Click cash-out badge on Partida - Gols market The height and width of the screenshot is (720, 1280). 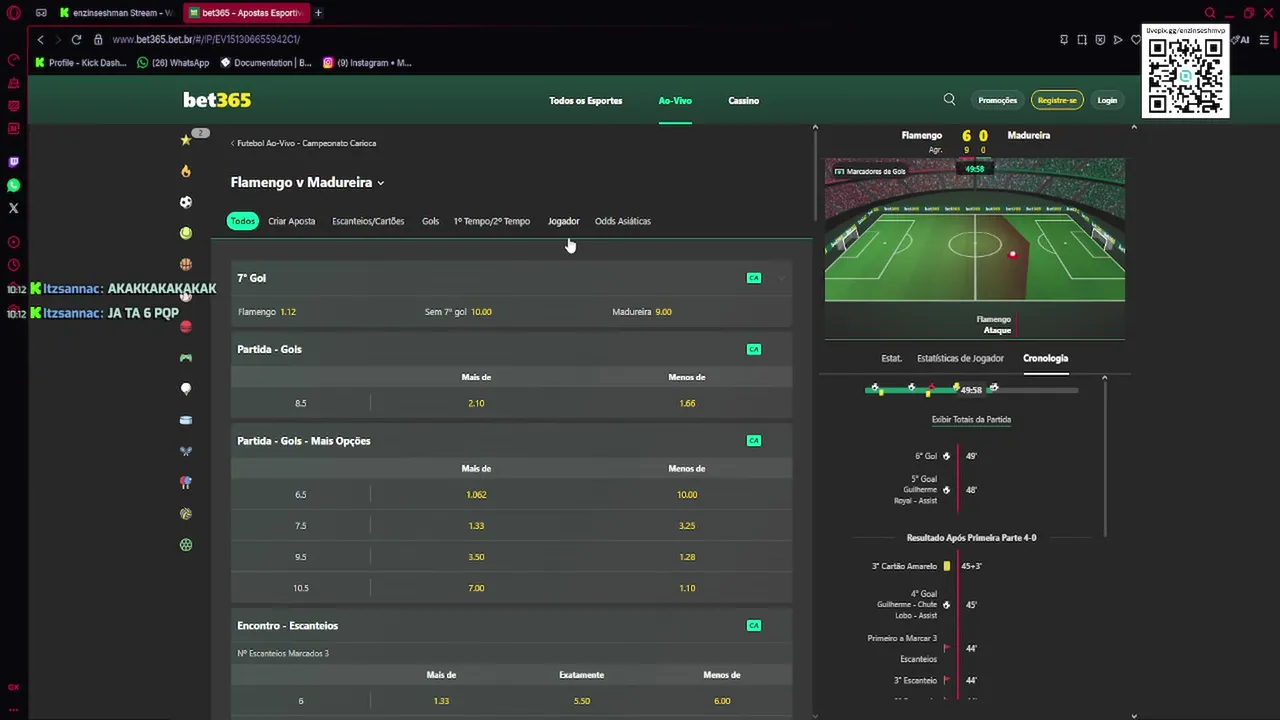pyautogui.click(x=754, y=349)
